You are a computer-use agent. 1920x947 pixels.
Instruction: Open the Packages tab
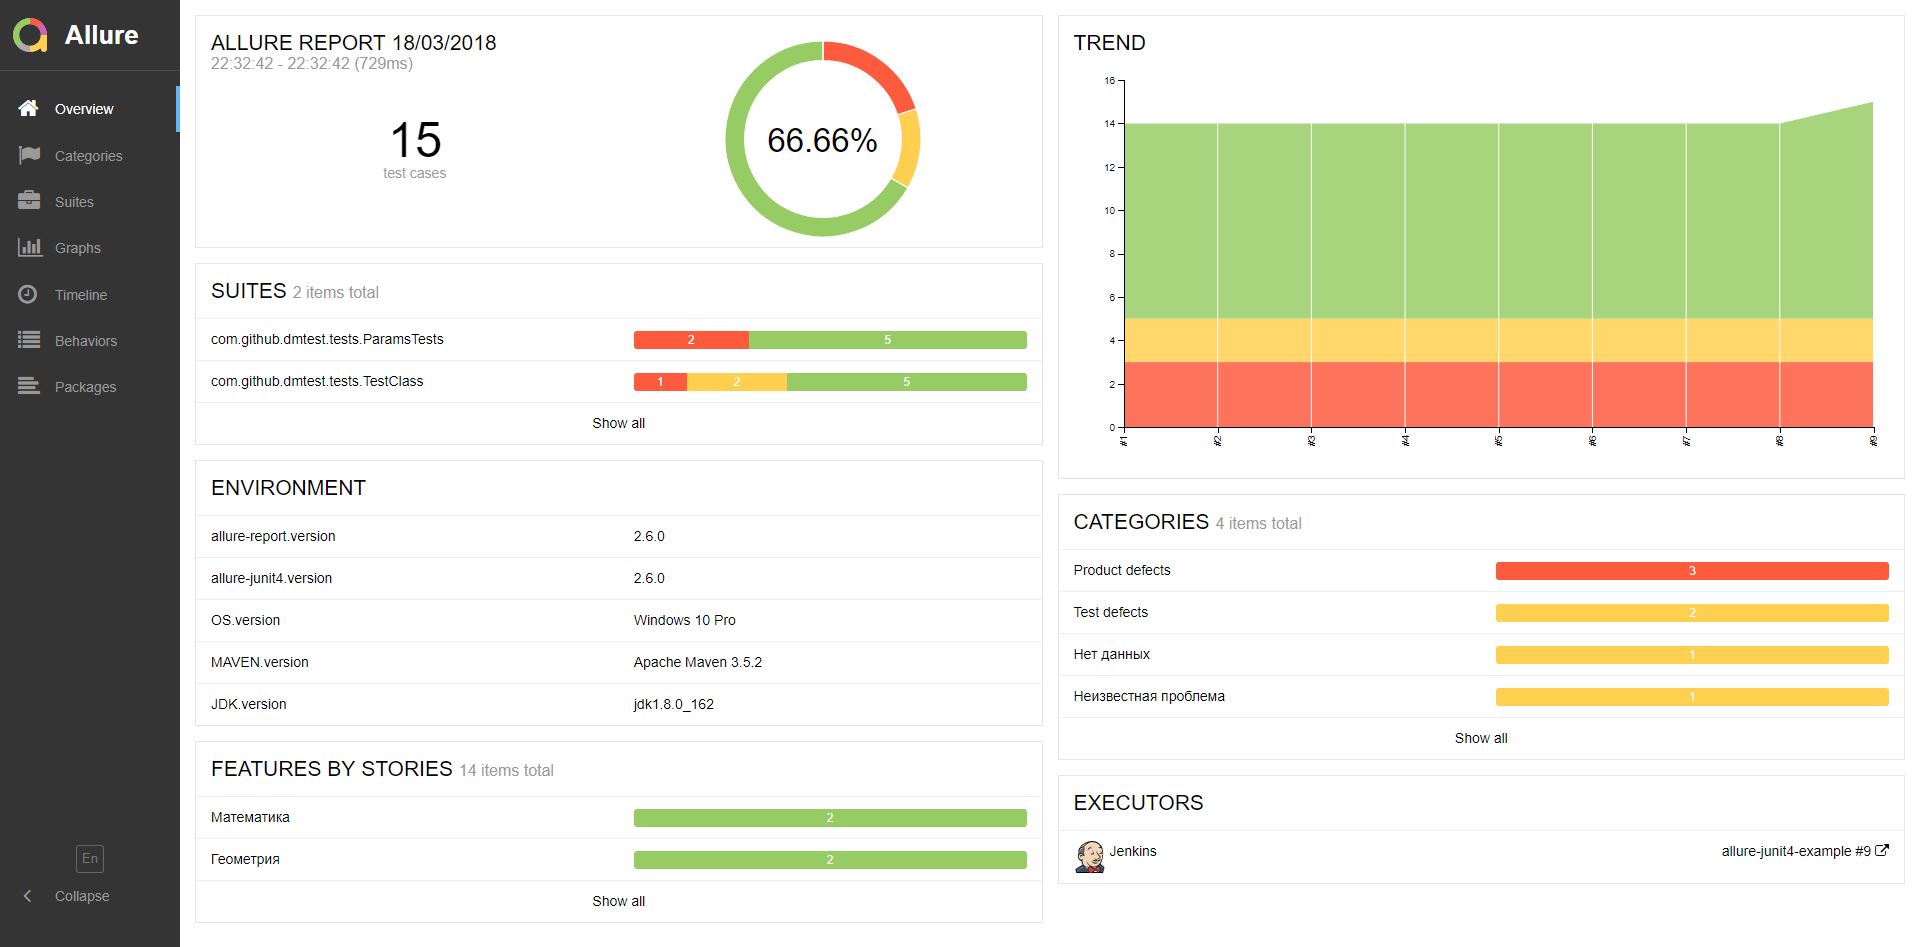pos(90,387)
